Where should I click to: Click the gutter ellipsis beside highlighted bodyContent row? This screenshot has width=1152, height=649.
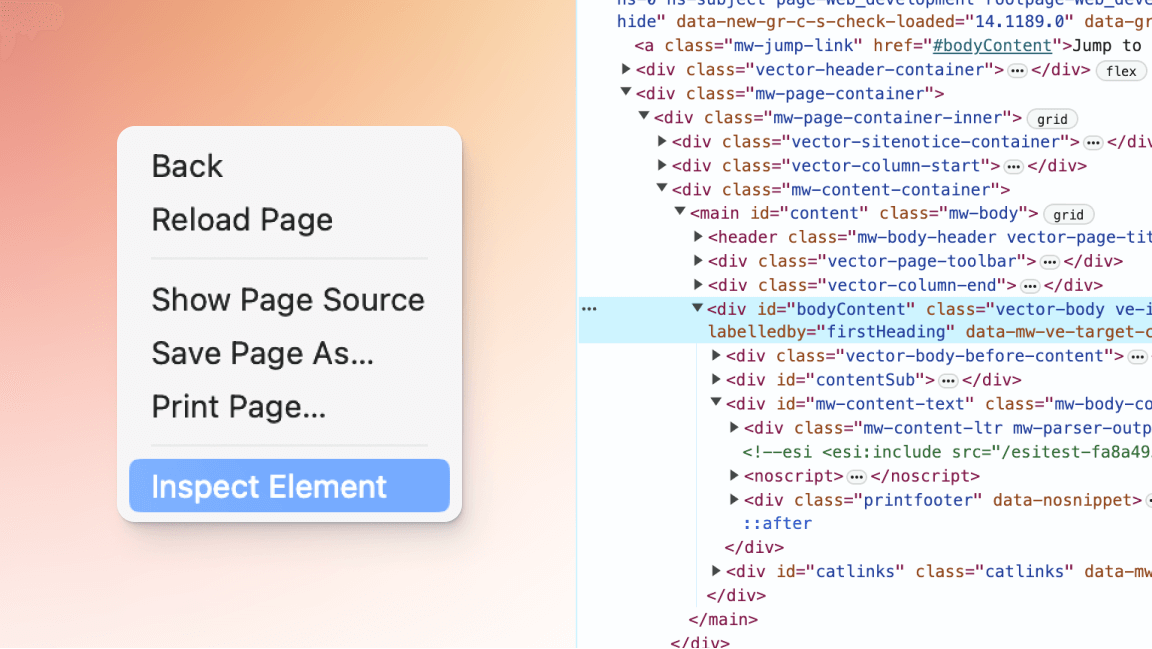pyautogui.click(x=589, y=308)
